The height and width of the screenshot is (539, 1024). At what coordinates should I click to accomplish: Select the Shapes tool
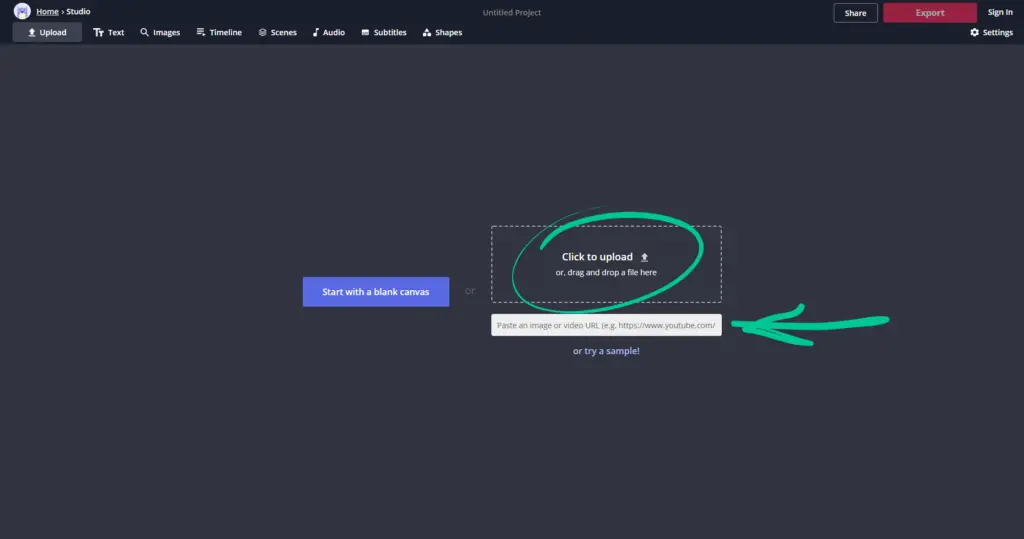tap(442, 33)
